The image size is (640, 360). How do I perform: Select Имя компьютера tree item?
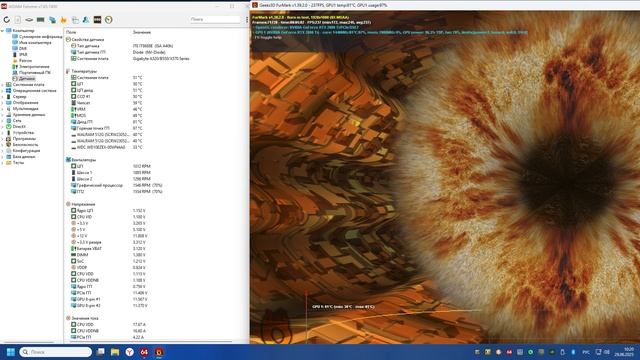(32, 42)
